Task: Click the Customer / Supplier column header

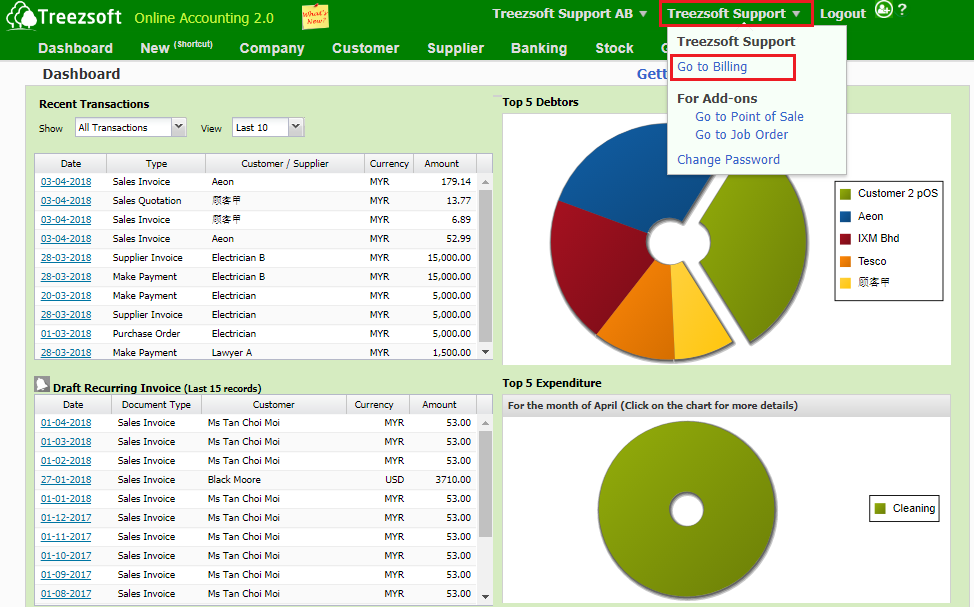Action: point(284,163)
